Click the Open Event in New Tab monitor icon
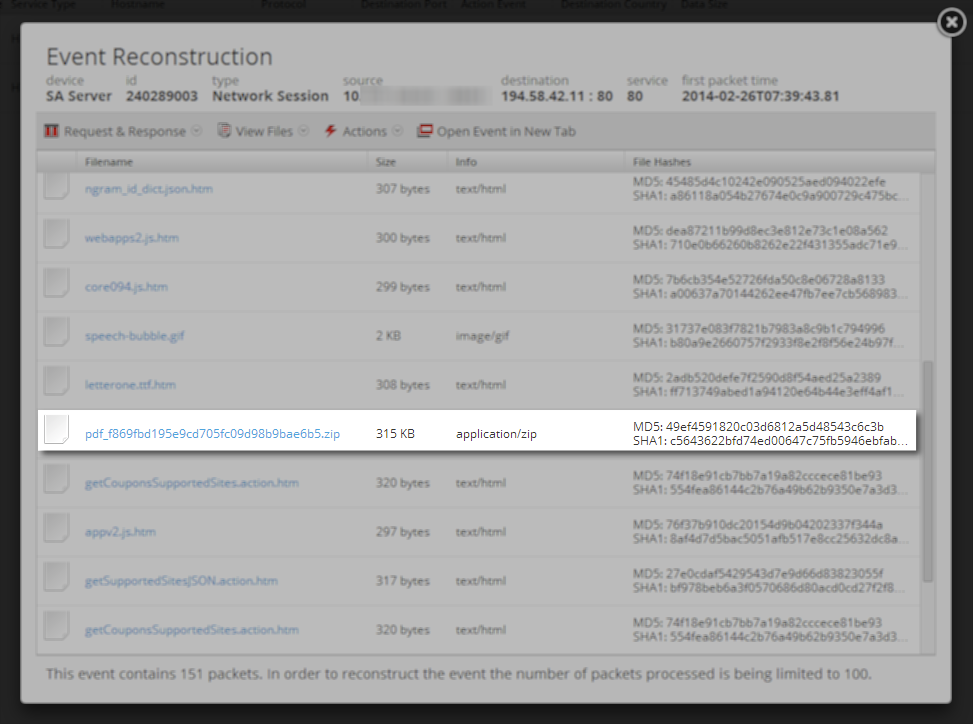This screenshot has height=724, width=973. 425,130
